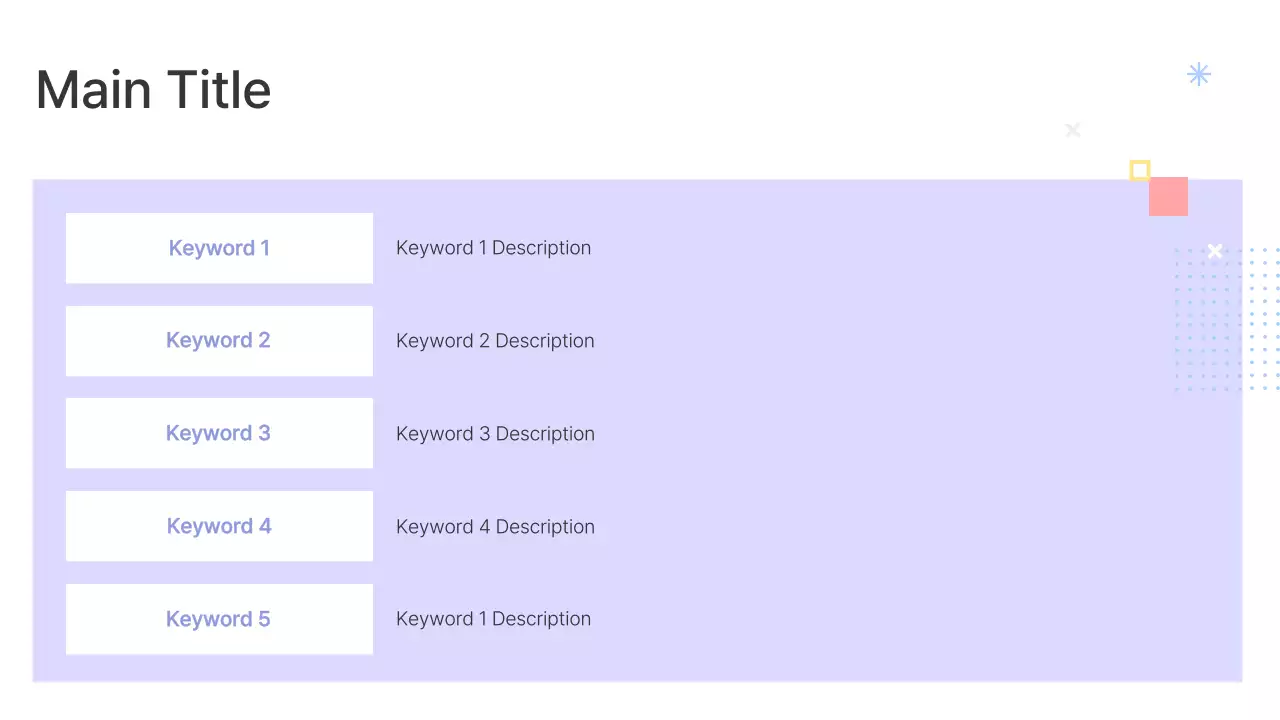Viewport: 1280px width, 720px height.
Task: Select the Keyword 2 Description text
Action: [495, 341]
